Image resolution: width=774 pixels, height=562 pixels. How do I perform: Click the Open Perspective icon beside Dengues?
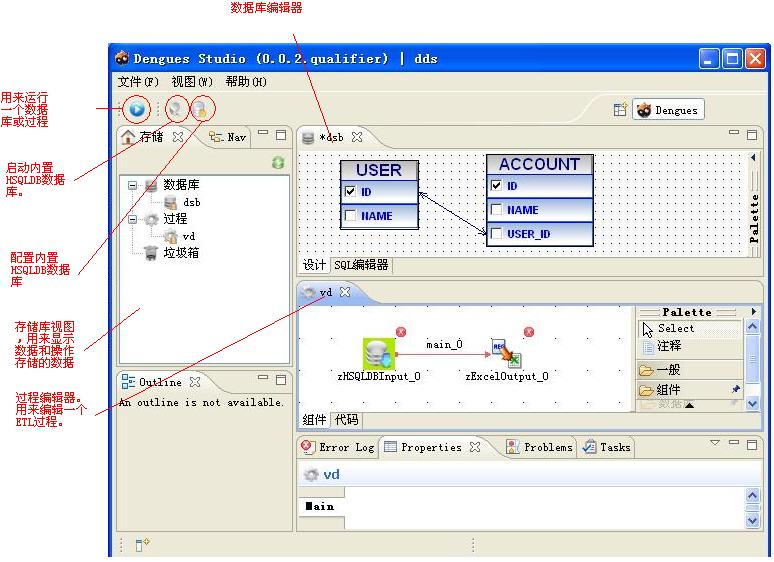[x=620, y=110]
